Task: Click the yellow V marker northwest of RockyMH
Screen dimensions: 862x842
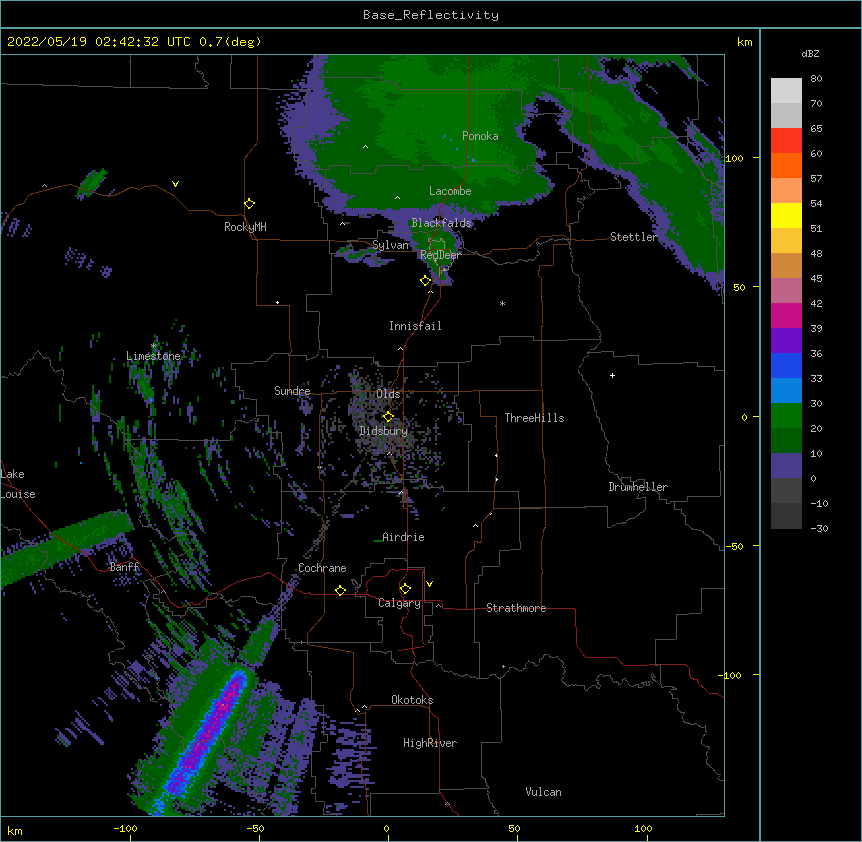Action: 175,184
